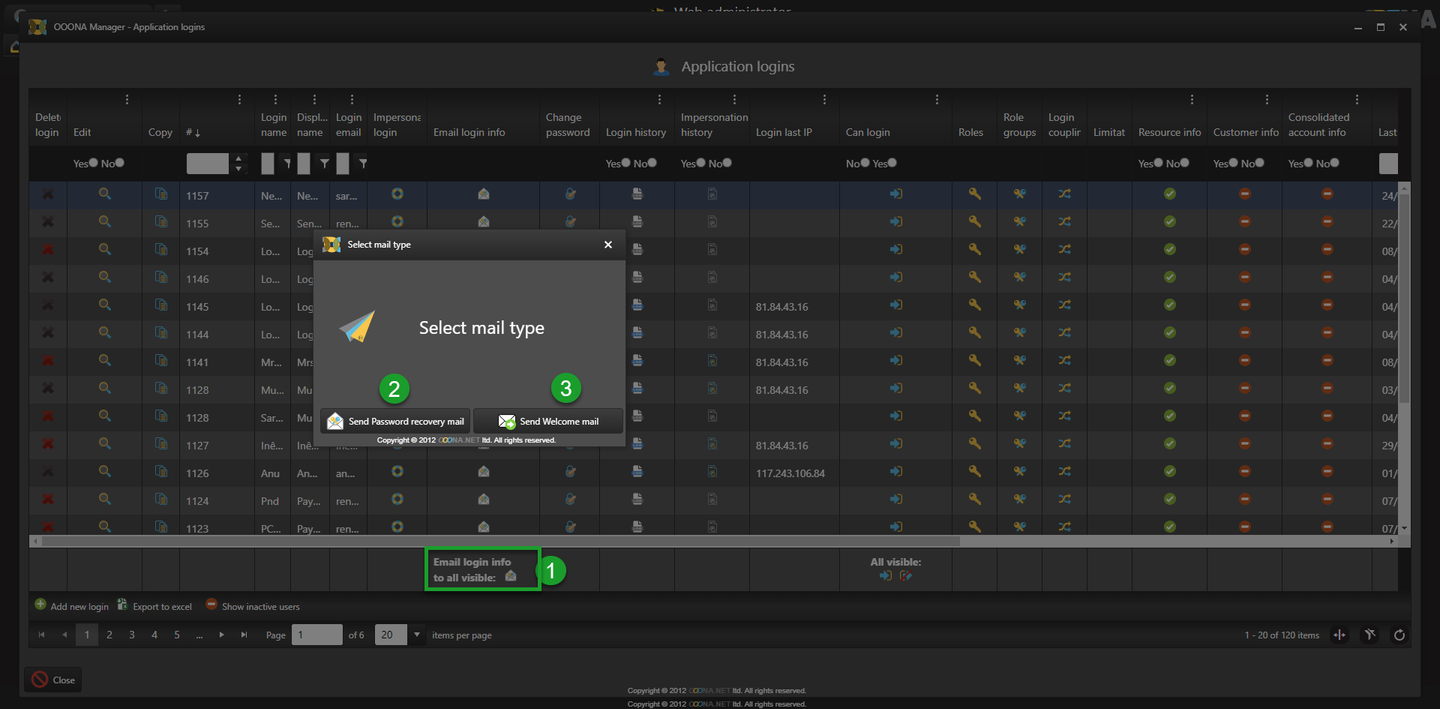Jump to the last page of results
1440x709 pixels.
(244, 635)
